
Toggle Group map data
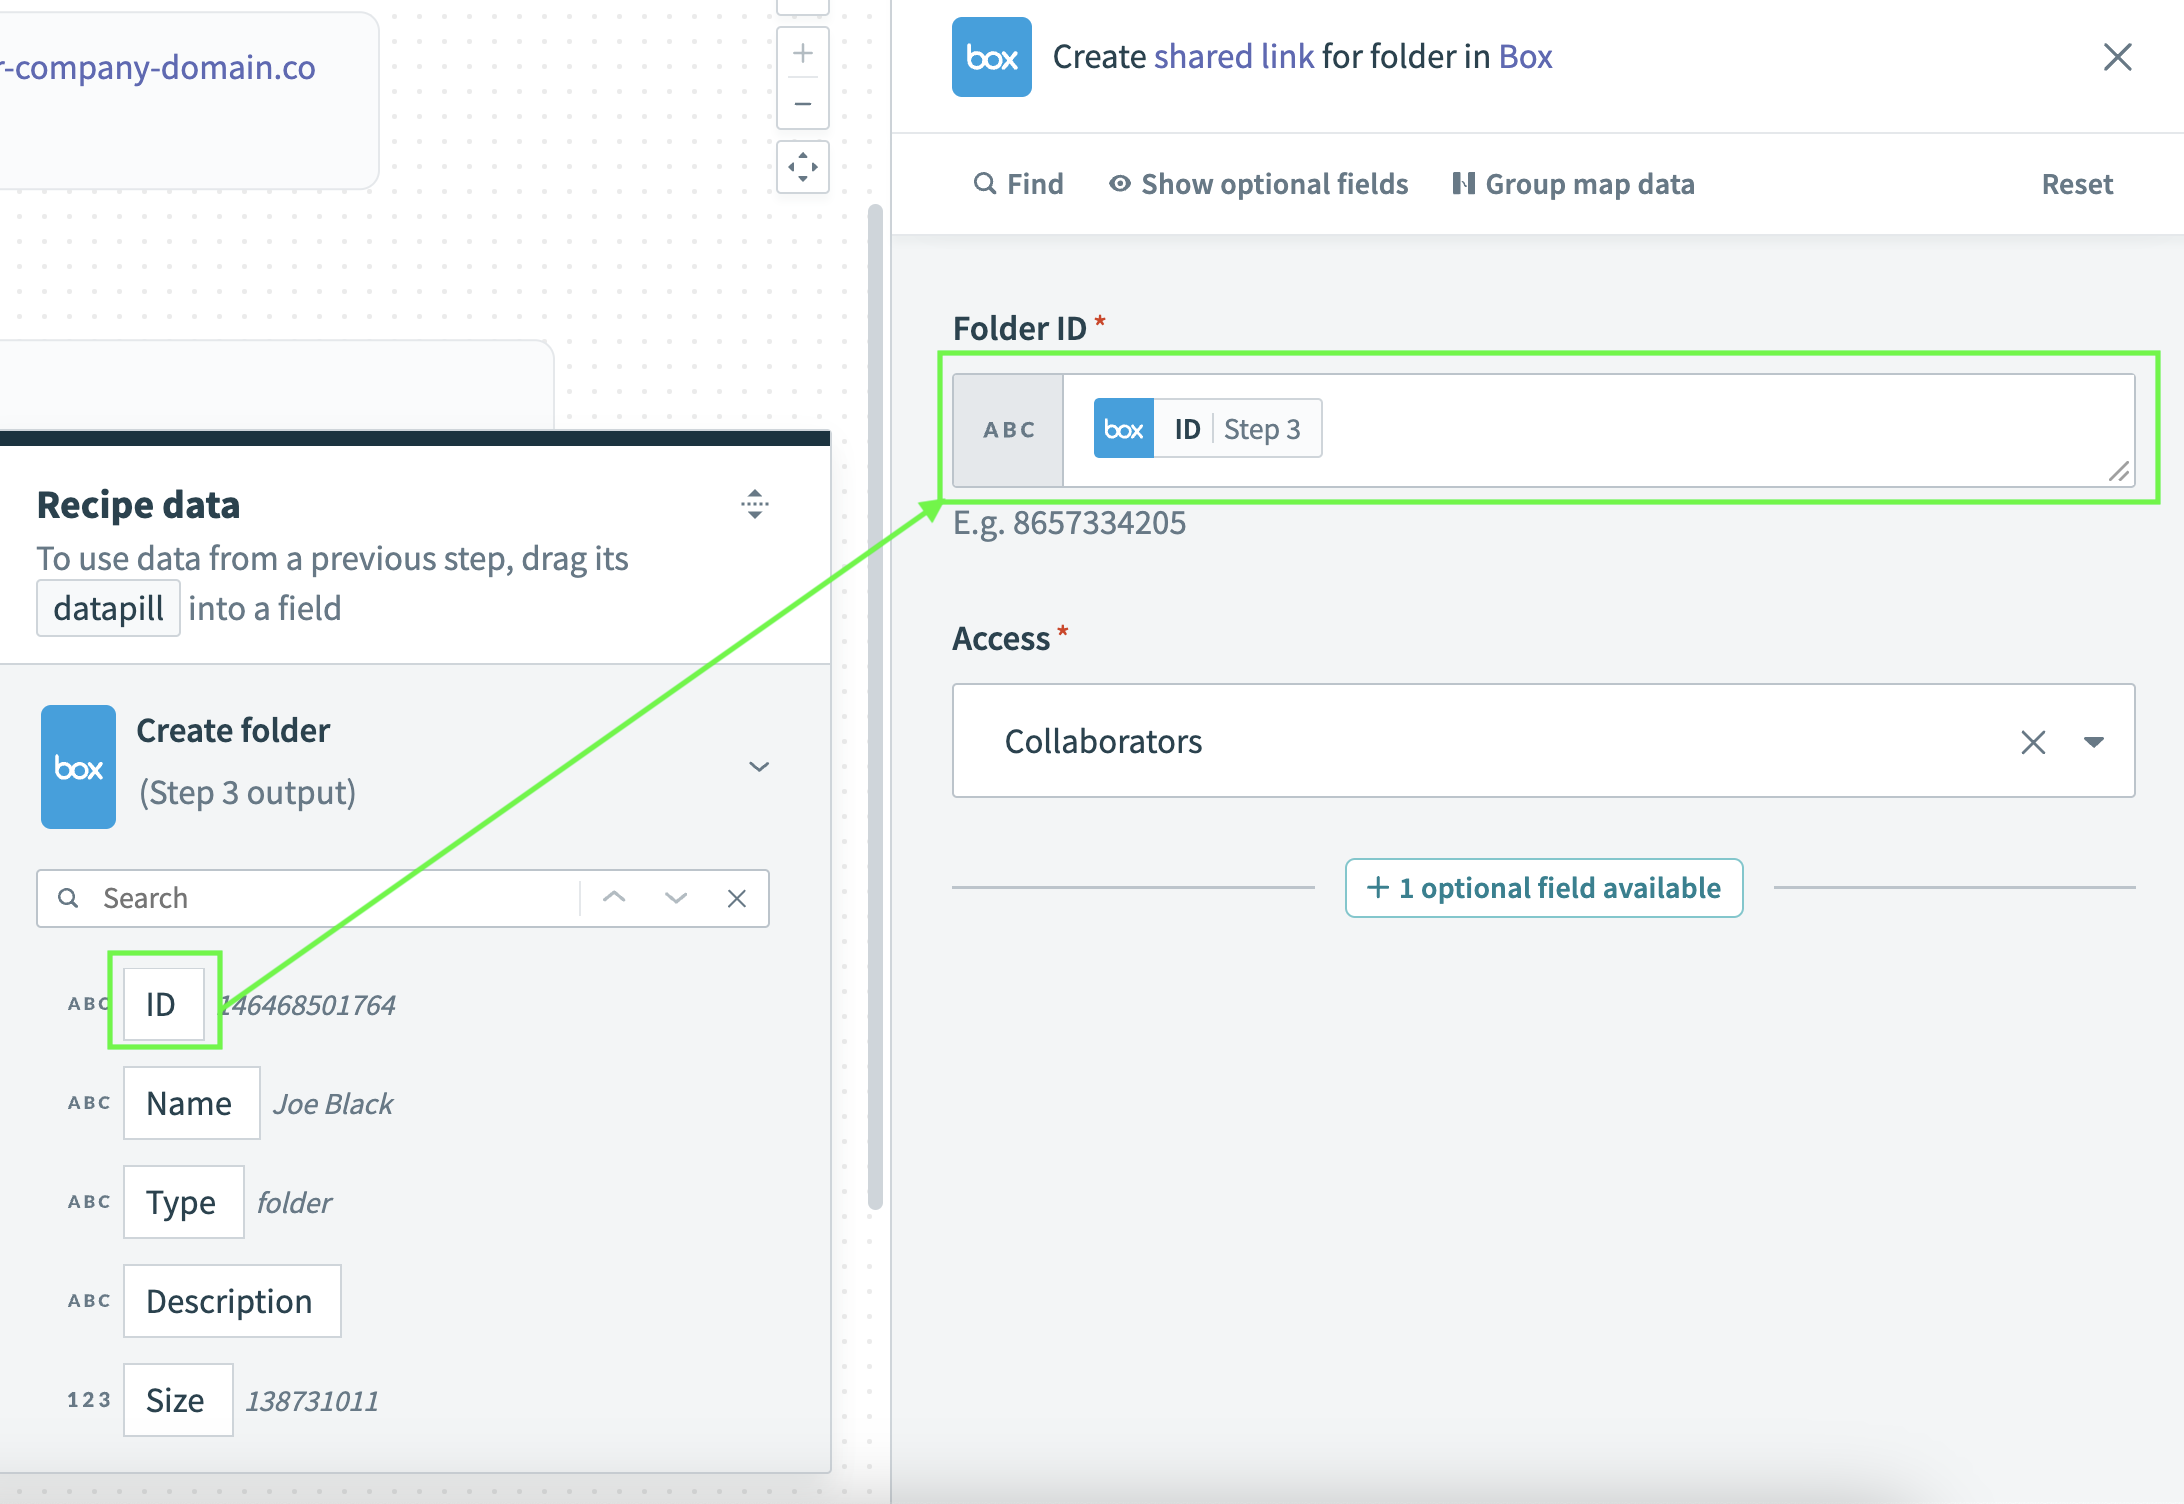(1573, 184)
